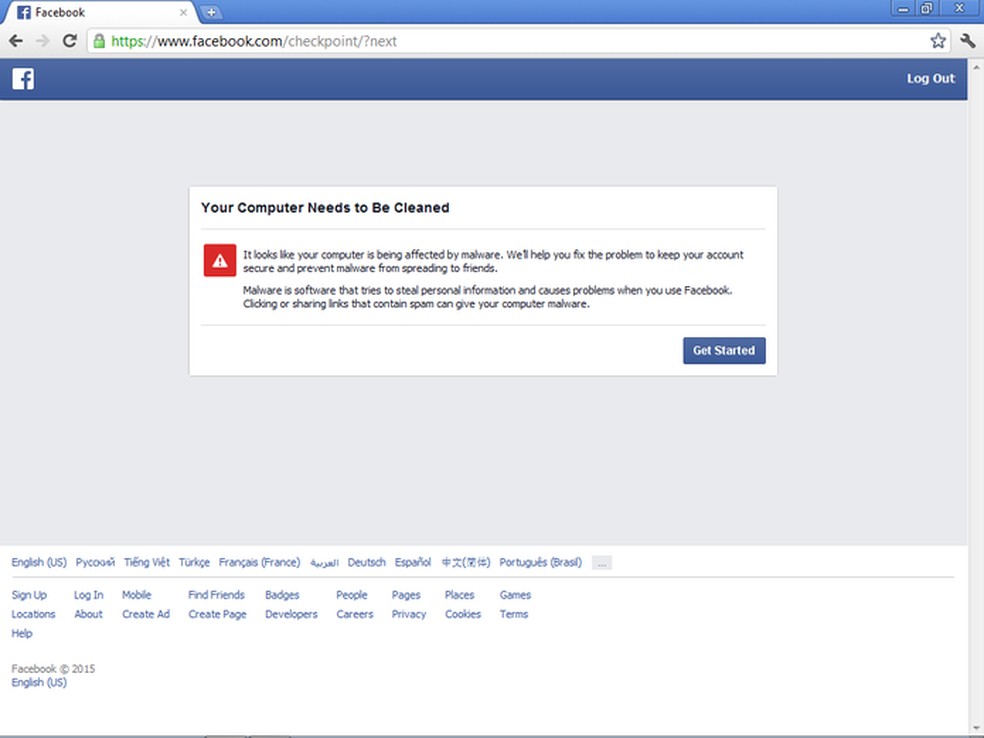Open the Privacy page from the footer

click(x=408, y=614)
